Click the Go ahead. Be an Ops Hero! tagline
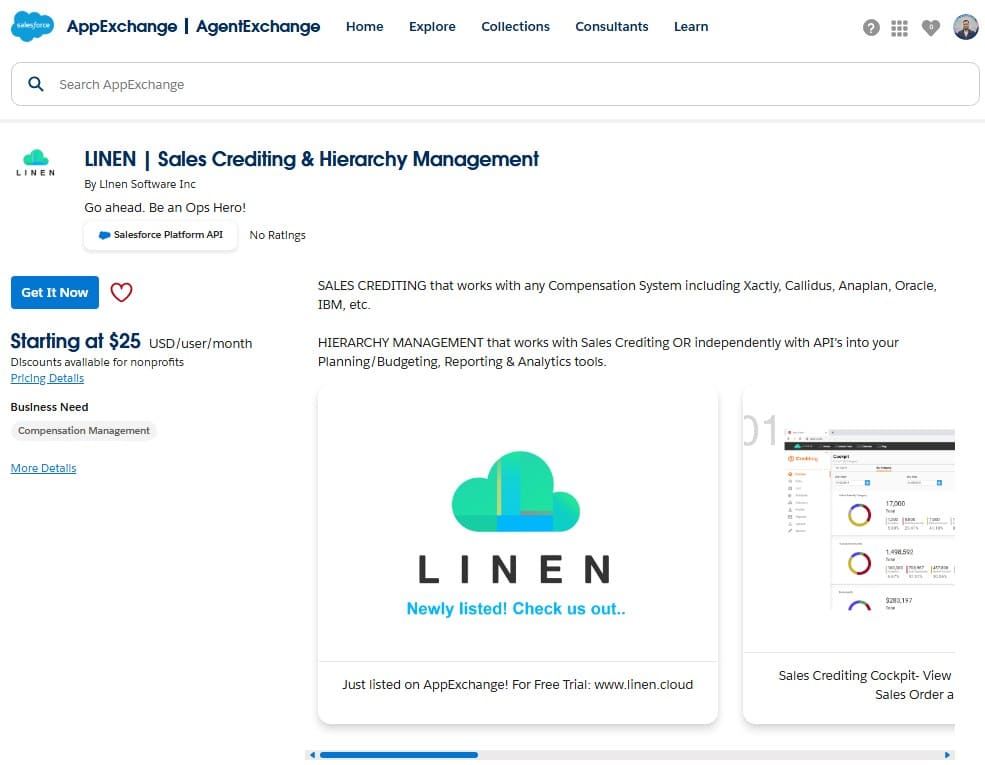The width and height of the screenshot is (985, 765). 165,207
